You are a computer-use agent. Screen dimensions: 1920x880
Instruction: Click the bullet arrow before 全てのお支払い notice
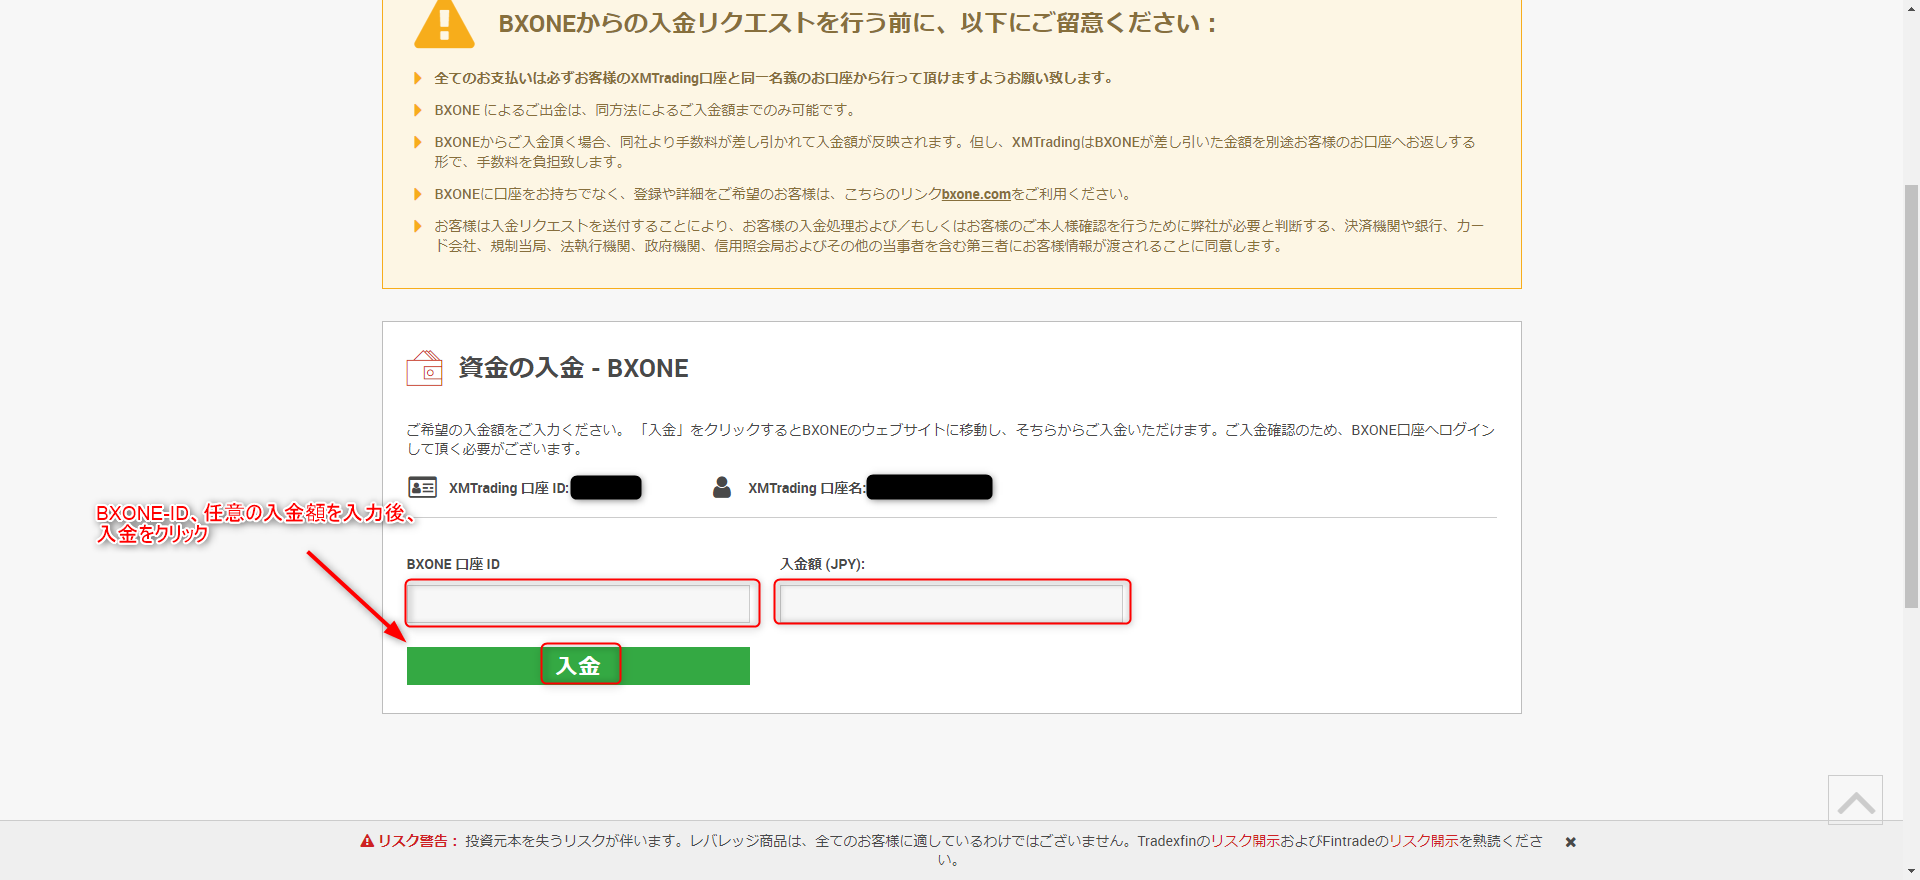[418, 78]
